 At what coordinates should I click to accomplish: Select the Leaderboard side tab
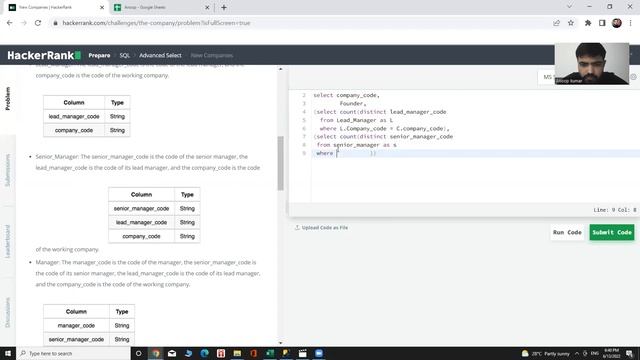click(7, 241)
